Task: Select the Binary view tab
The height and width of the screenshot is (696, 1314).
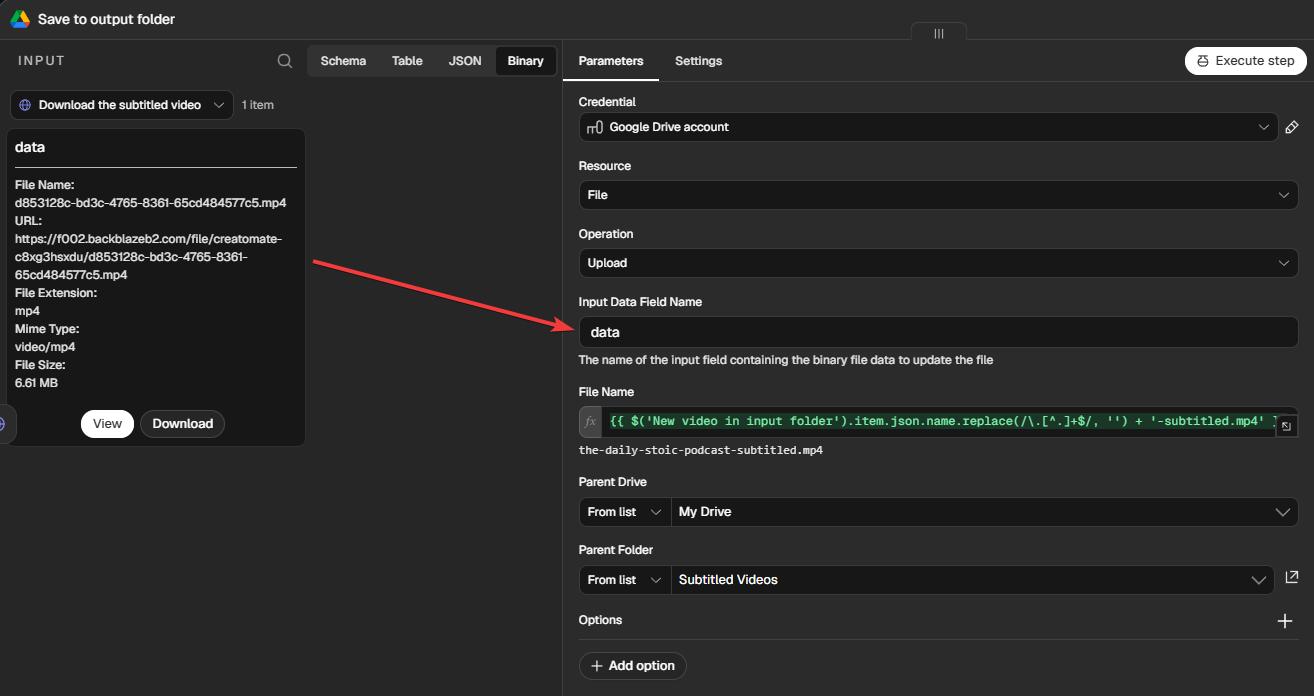Action: (526, 61)
